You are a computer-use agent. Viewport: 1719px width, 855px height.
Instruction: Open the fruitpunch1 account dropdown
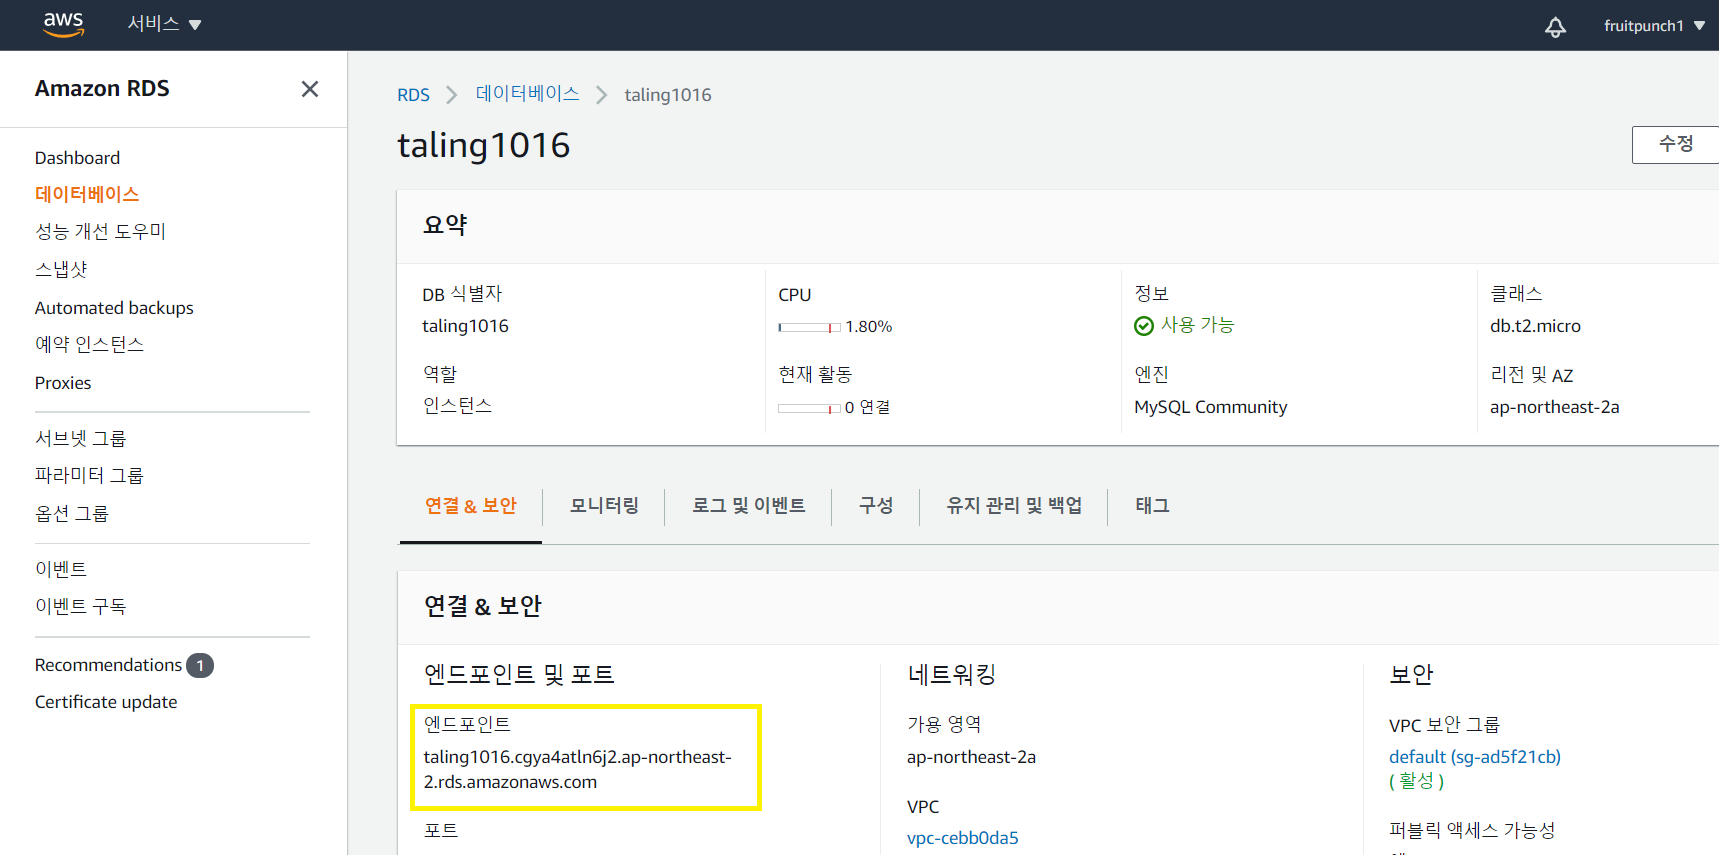coord(1654,26)
